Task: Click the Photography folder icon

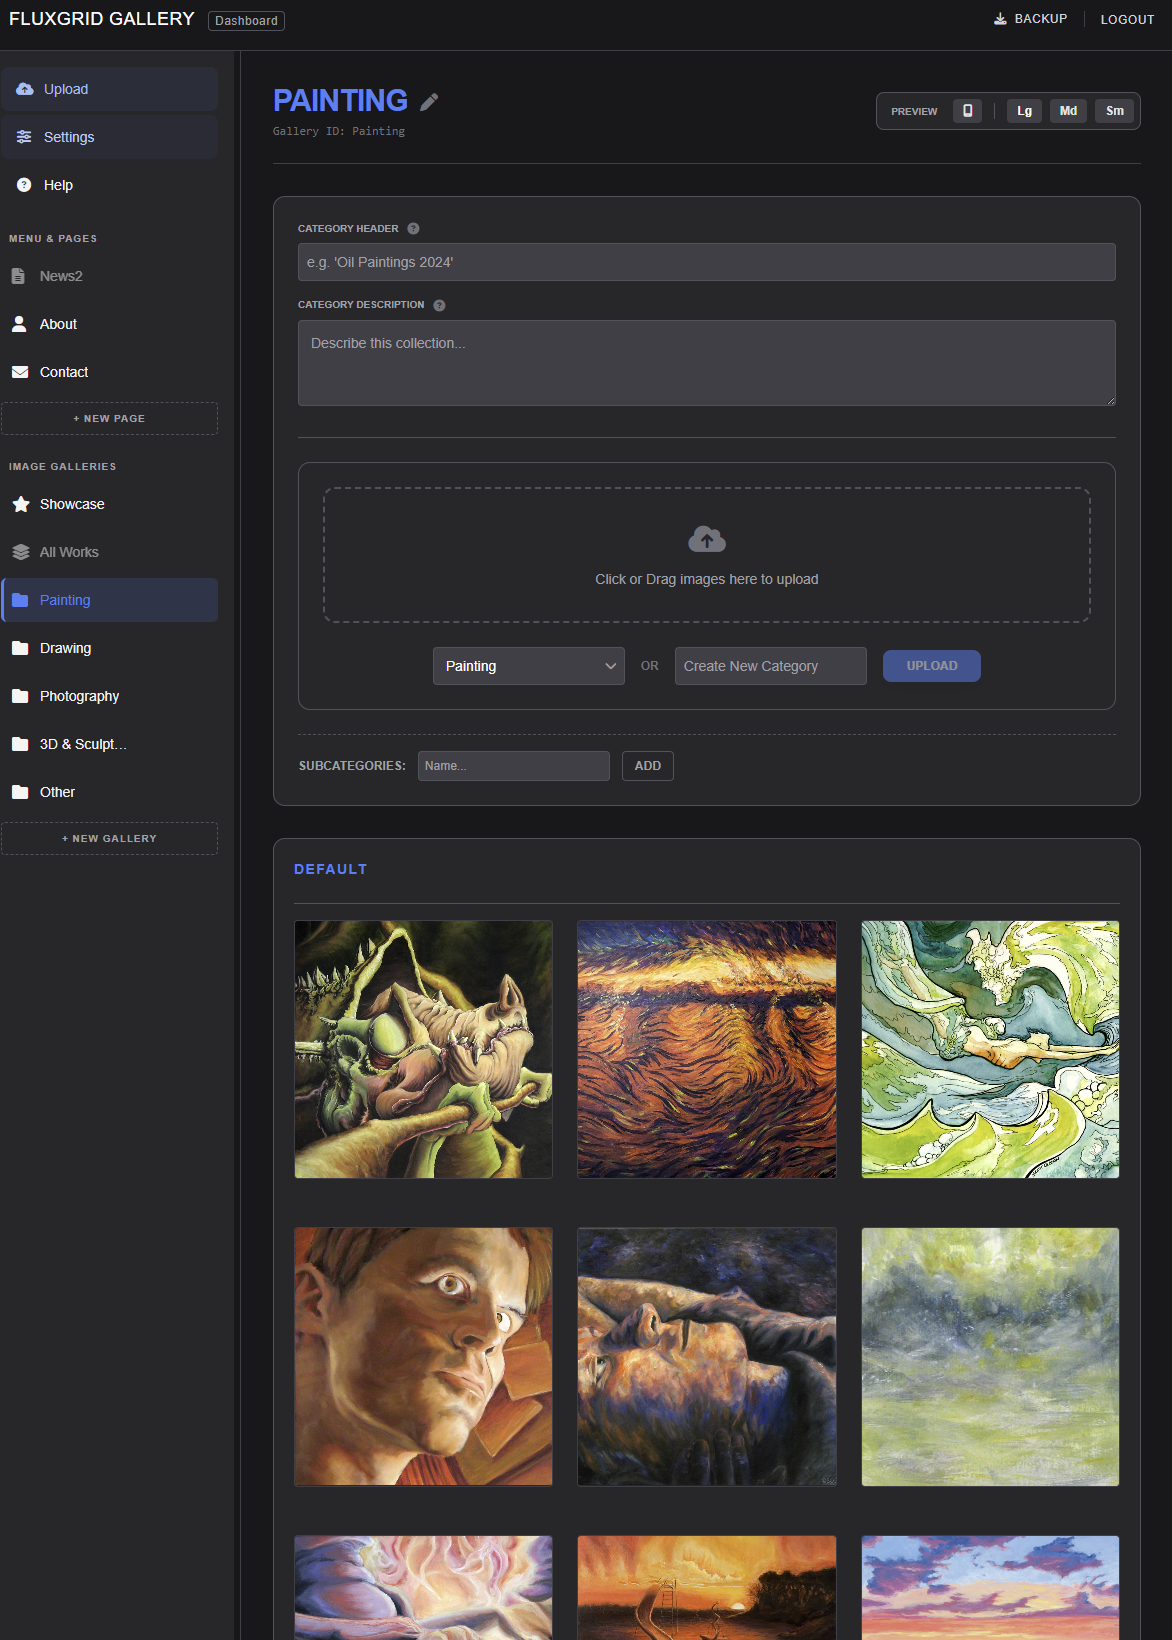Action: tap(20, 696)
